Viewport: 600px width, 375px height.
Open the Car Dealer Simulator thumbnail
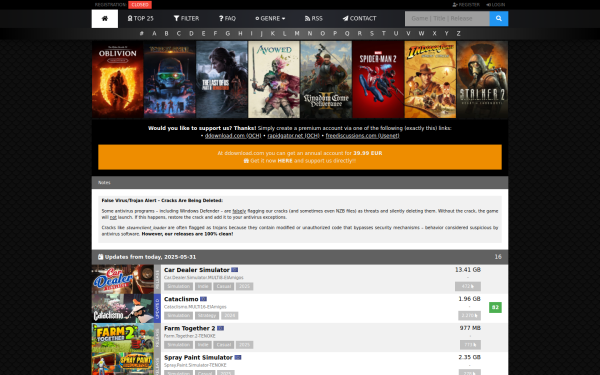[x=122, y=279]
